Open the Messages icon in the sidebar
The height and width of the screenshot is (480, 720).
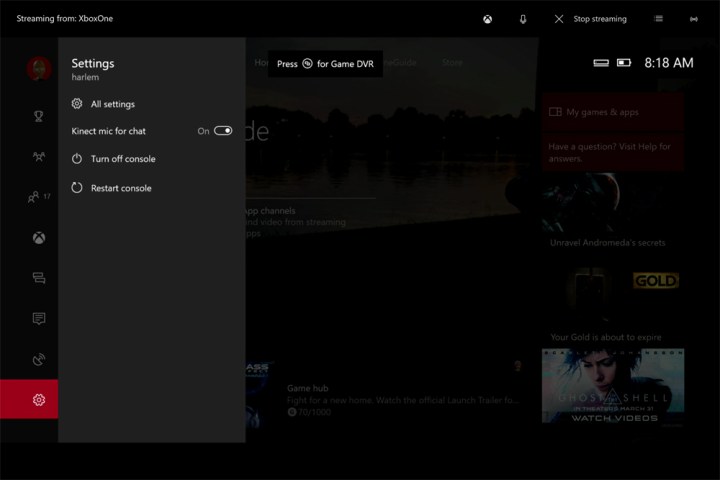point(39,278)
